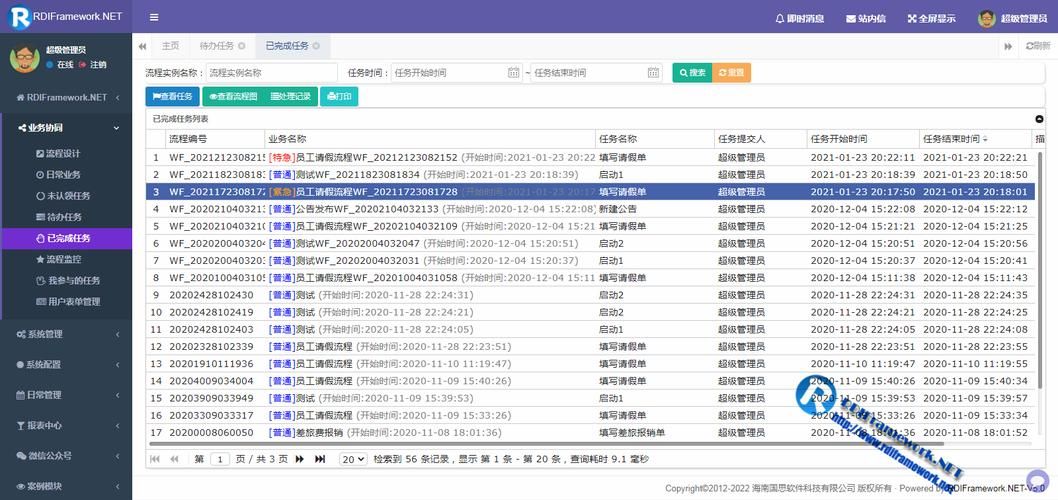Click 新建公告 task name cell

click(655, 209)
